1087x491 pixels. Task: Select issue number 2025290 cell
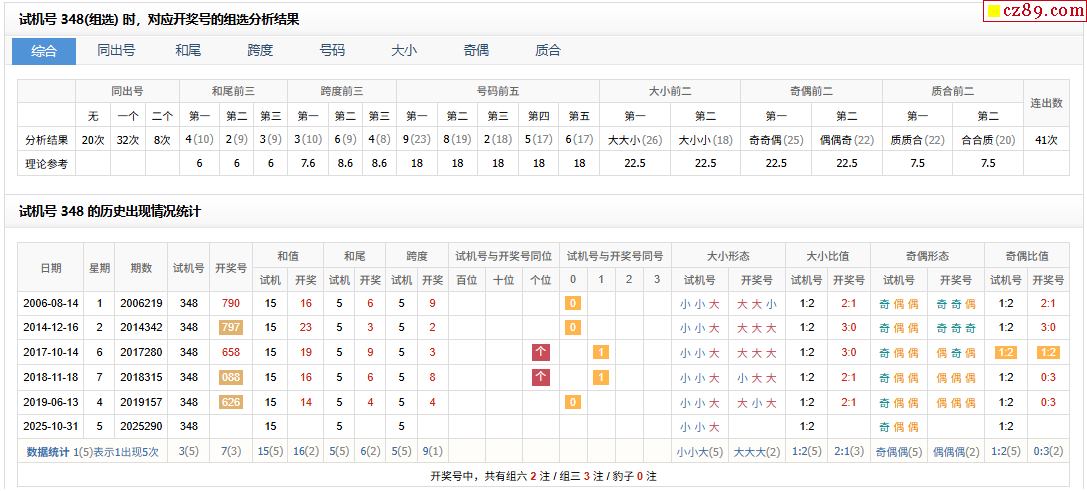139,426
